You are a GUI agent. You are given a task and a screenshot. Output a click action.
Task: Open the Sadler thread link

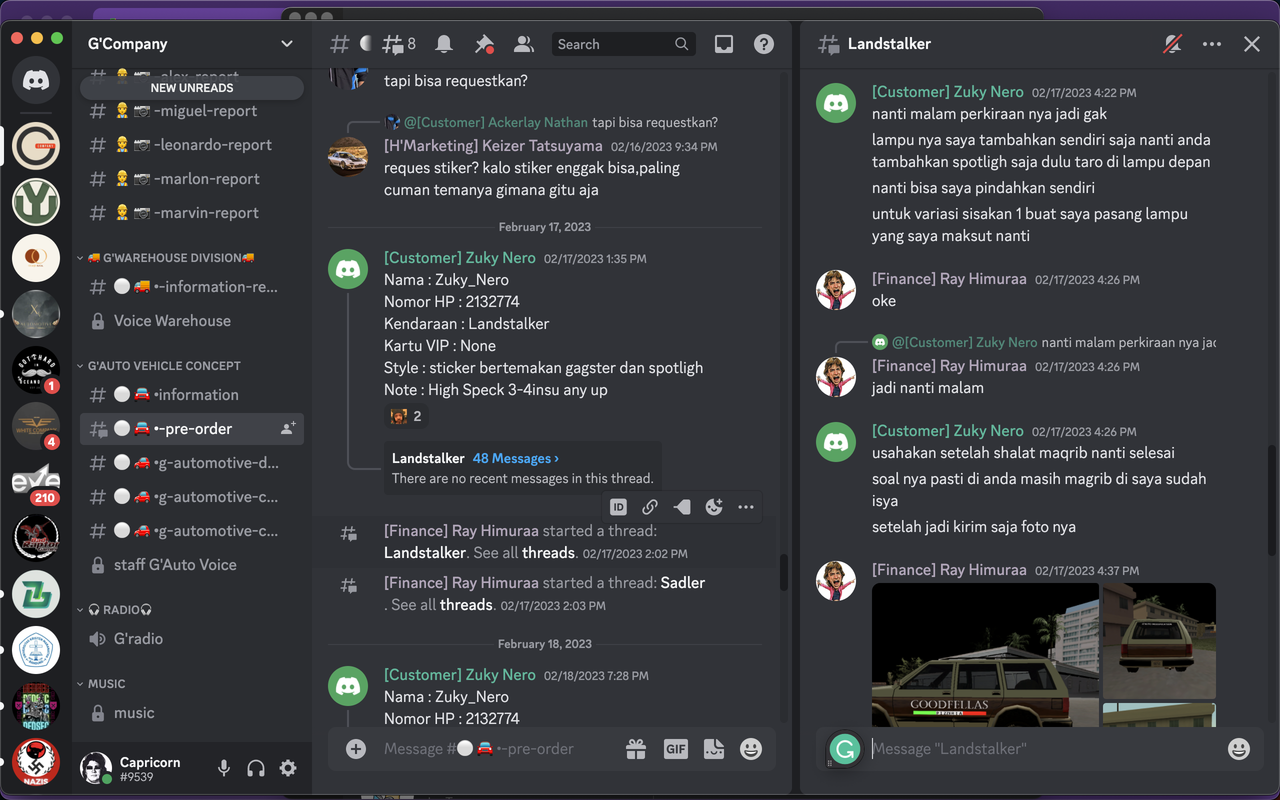click(683, 583)
